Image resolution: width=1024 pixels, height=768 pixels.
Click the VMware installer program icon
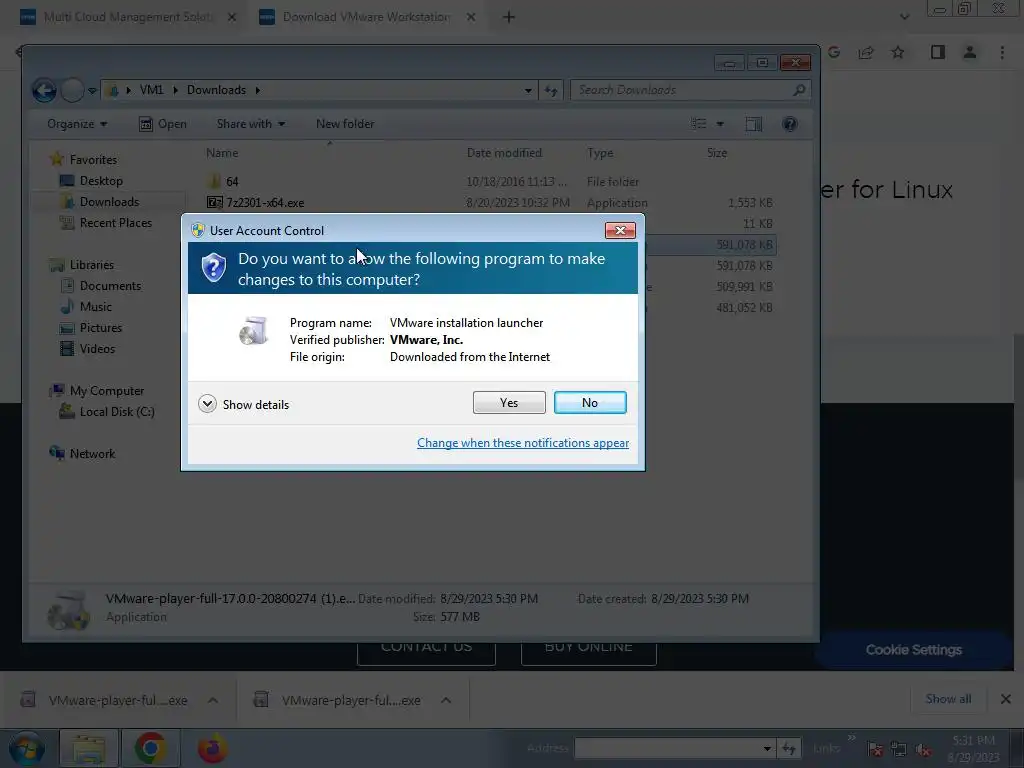point(253,330)
